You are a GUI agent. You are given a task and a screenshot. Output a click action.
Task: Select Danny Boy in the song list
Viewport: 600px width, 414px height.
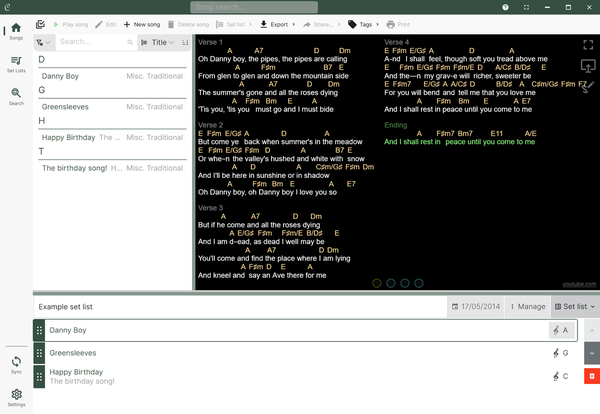(x=112, y=76)
